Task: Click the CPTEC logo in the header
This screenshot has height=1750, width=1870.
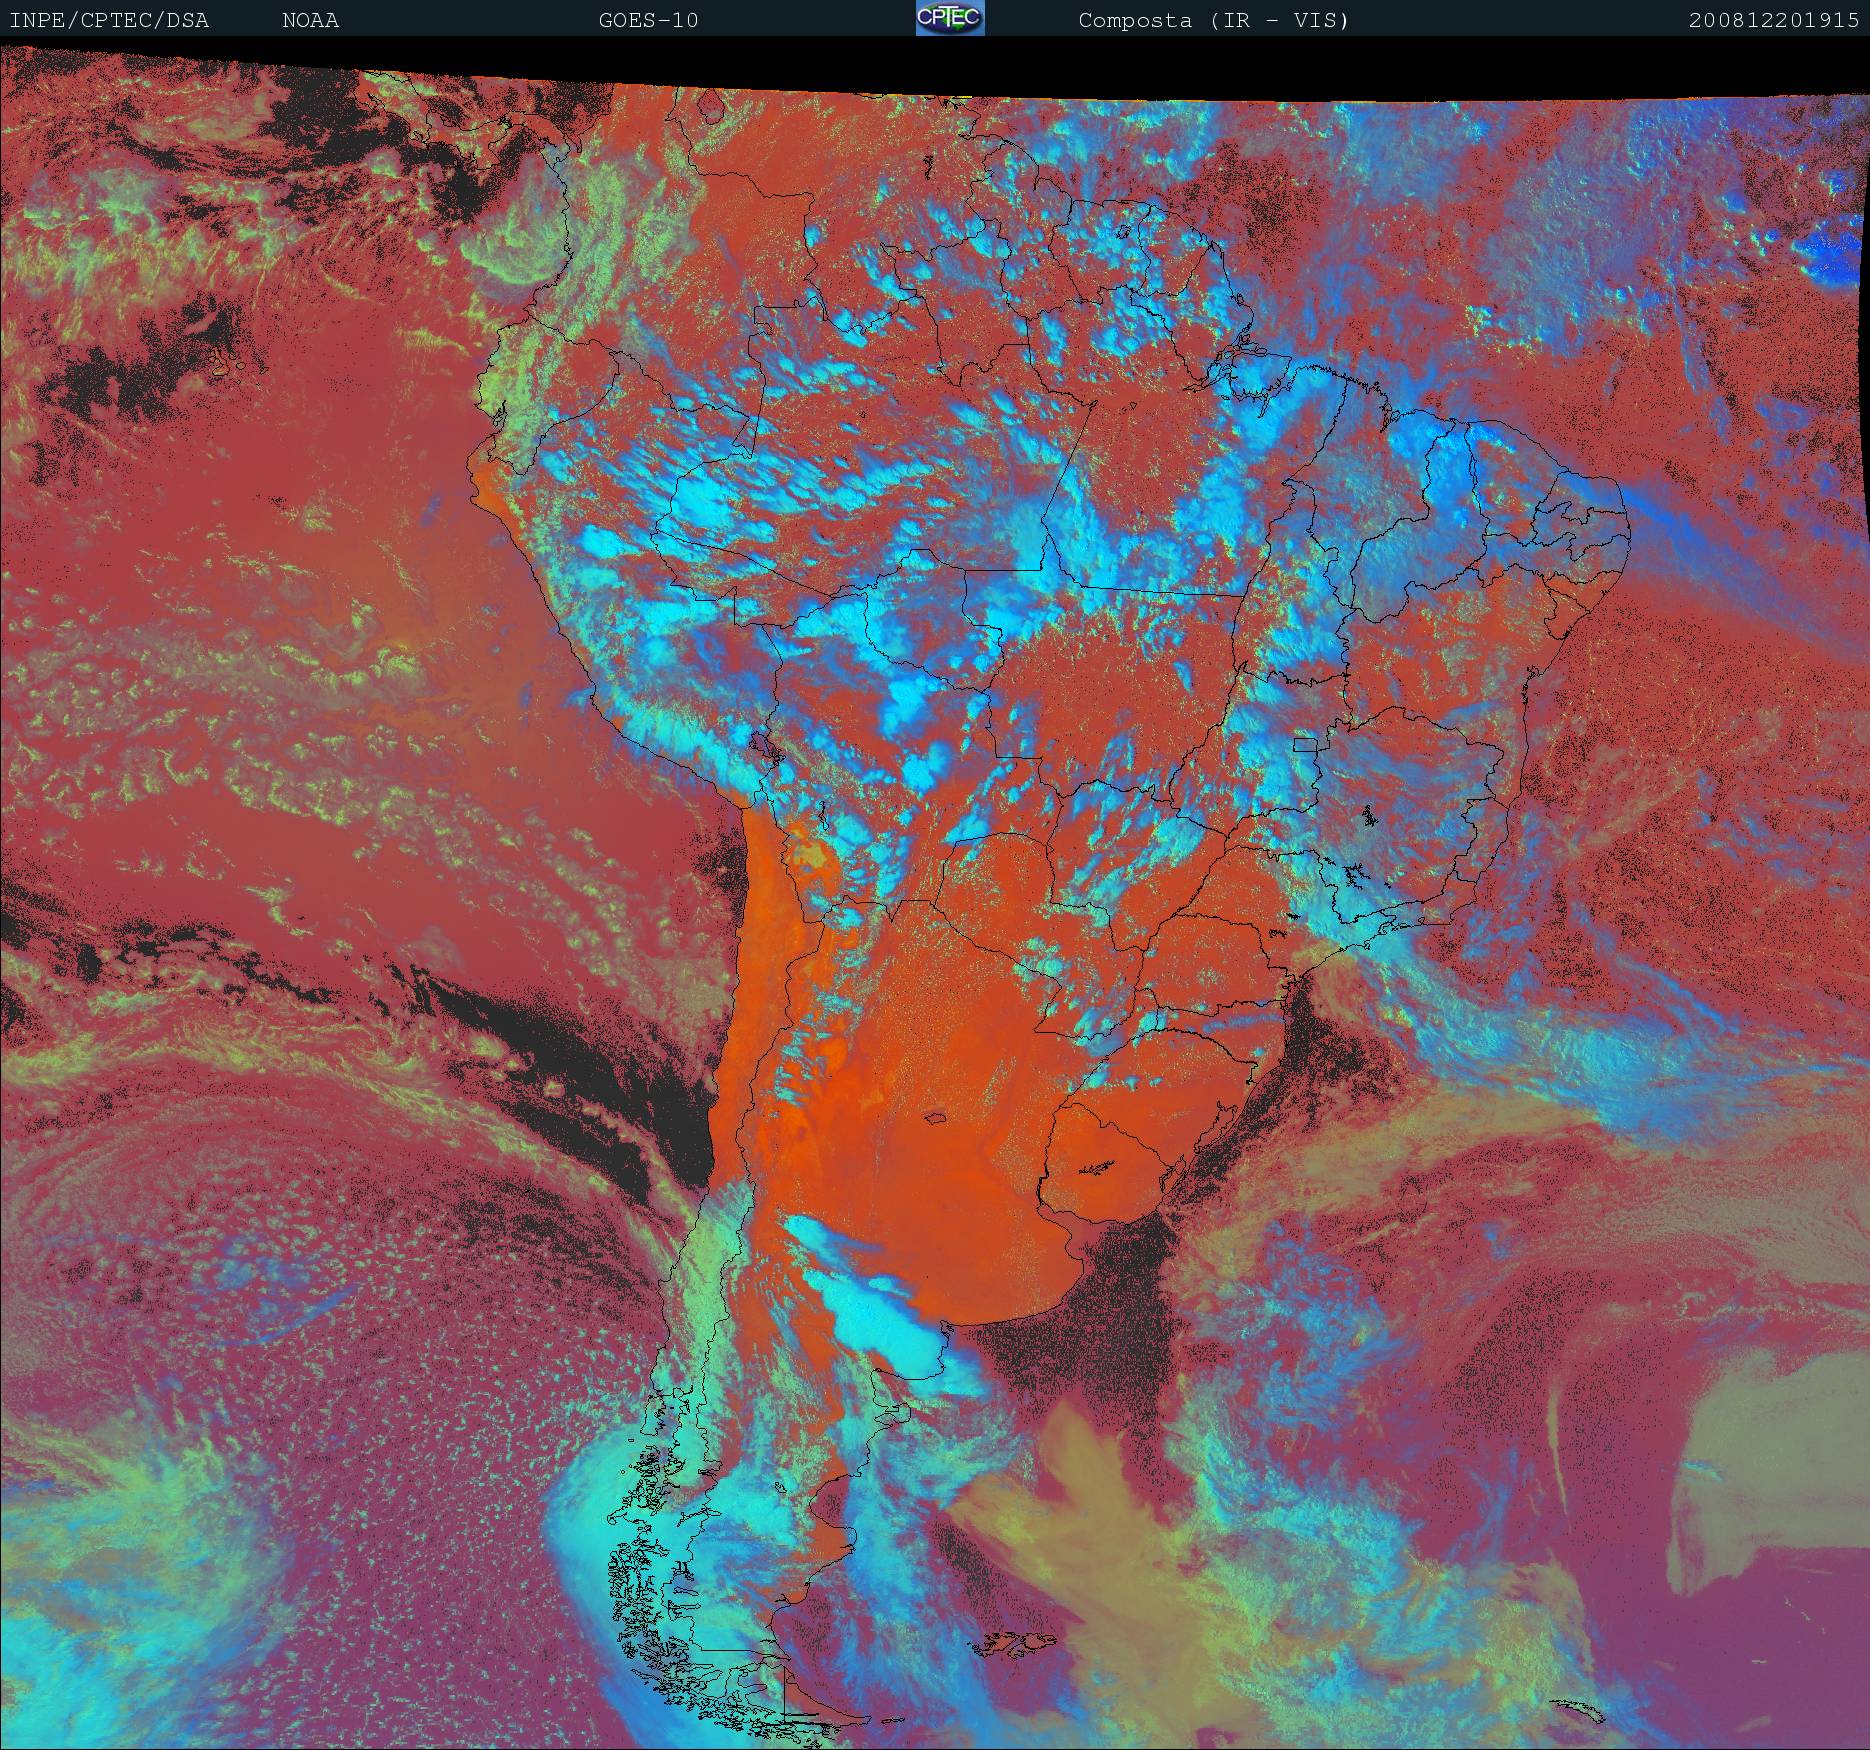Action: coord(950,18)
